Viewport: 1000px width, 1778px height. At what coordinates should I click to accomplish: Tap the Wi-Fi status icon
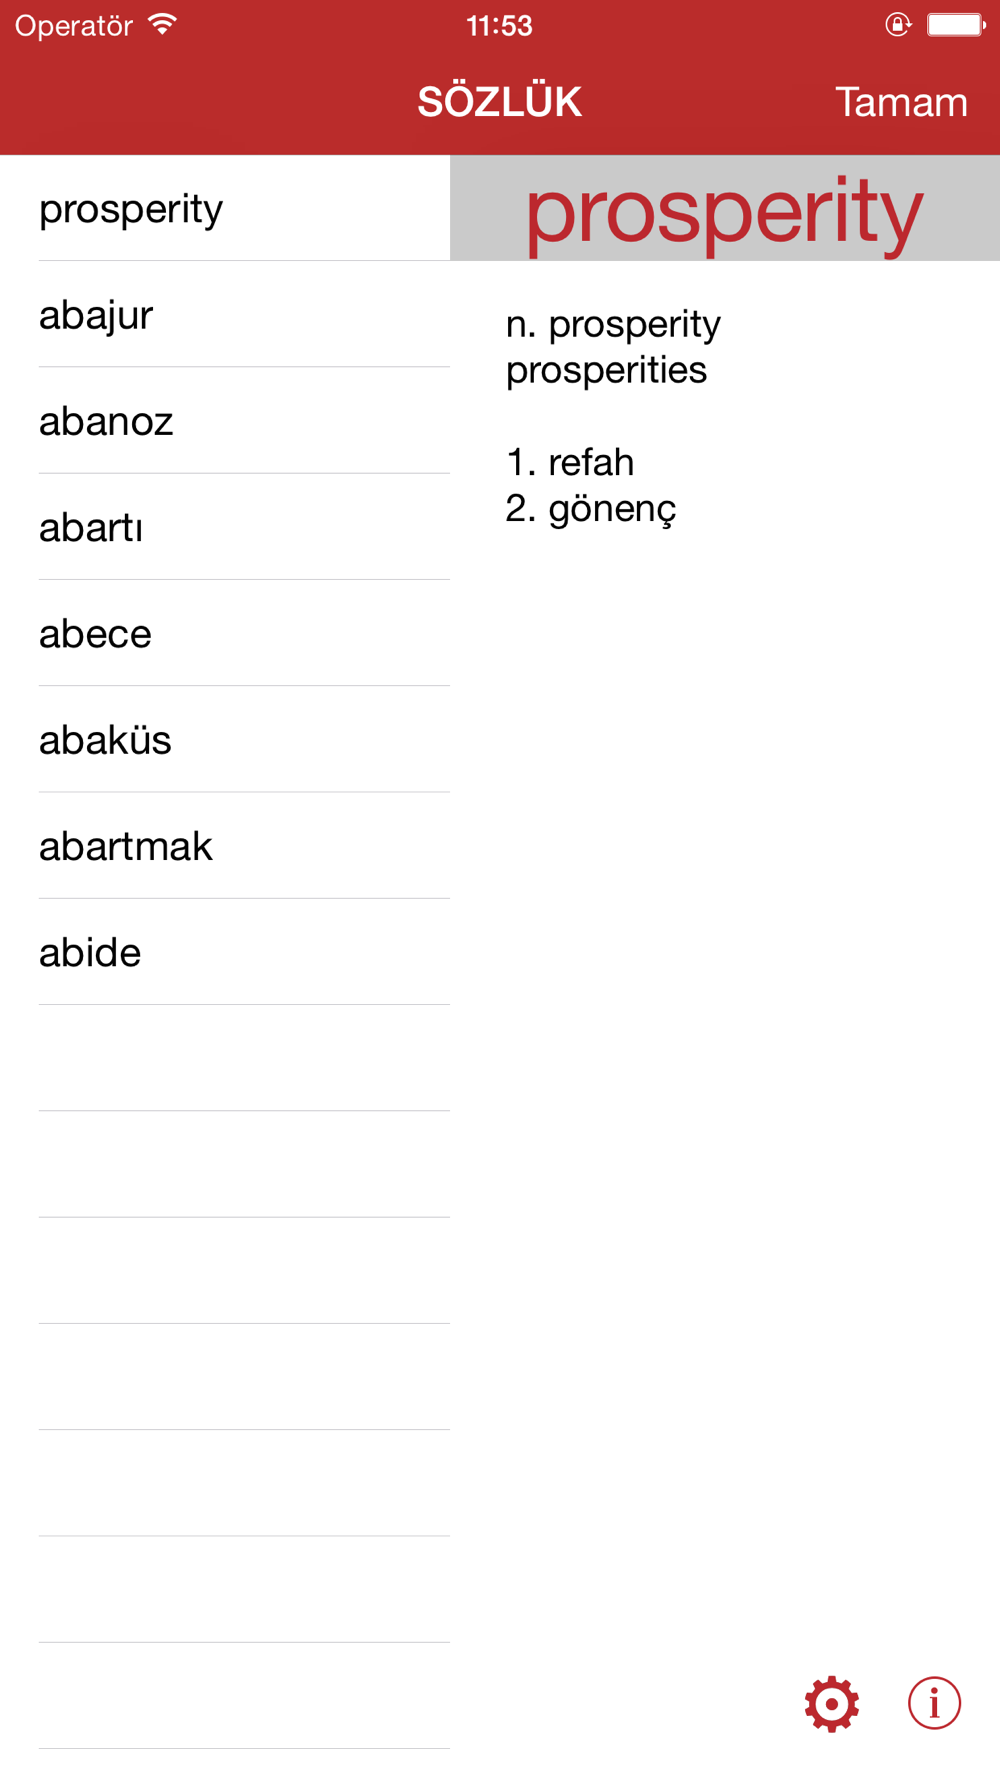(x=162, y=24)
